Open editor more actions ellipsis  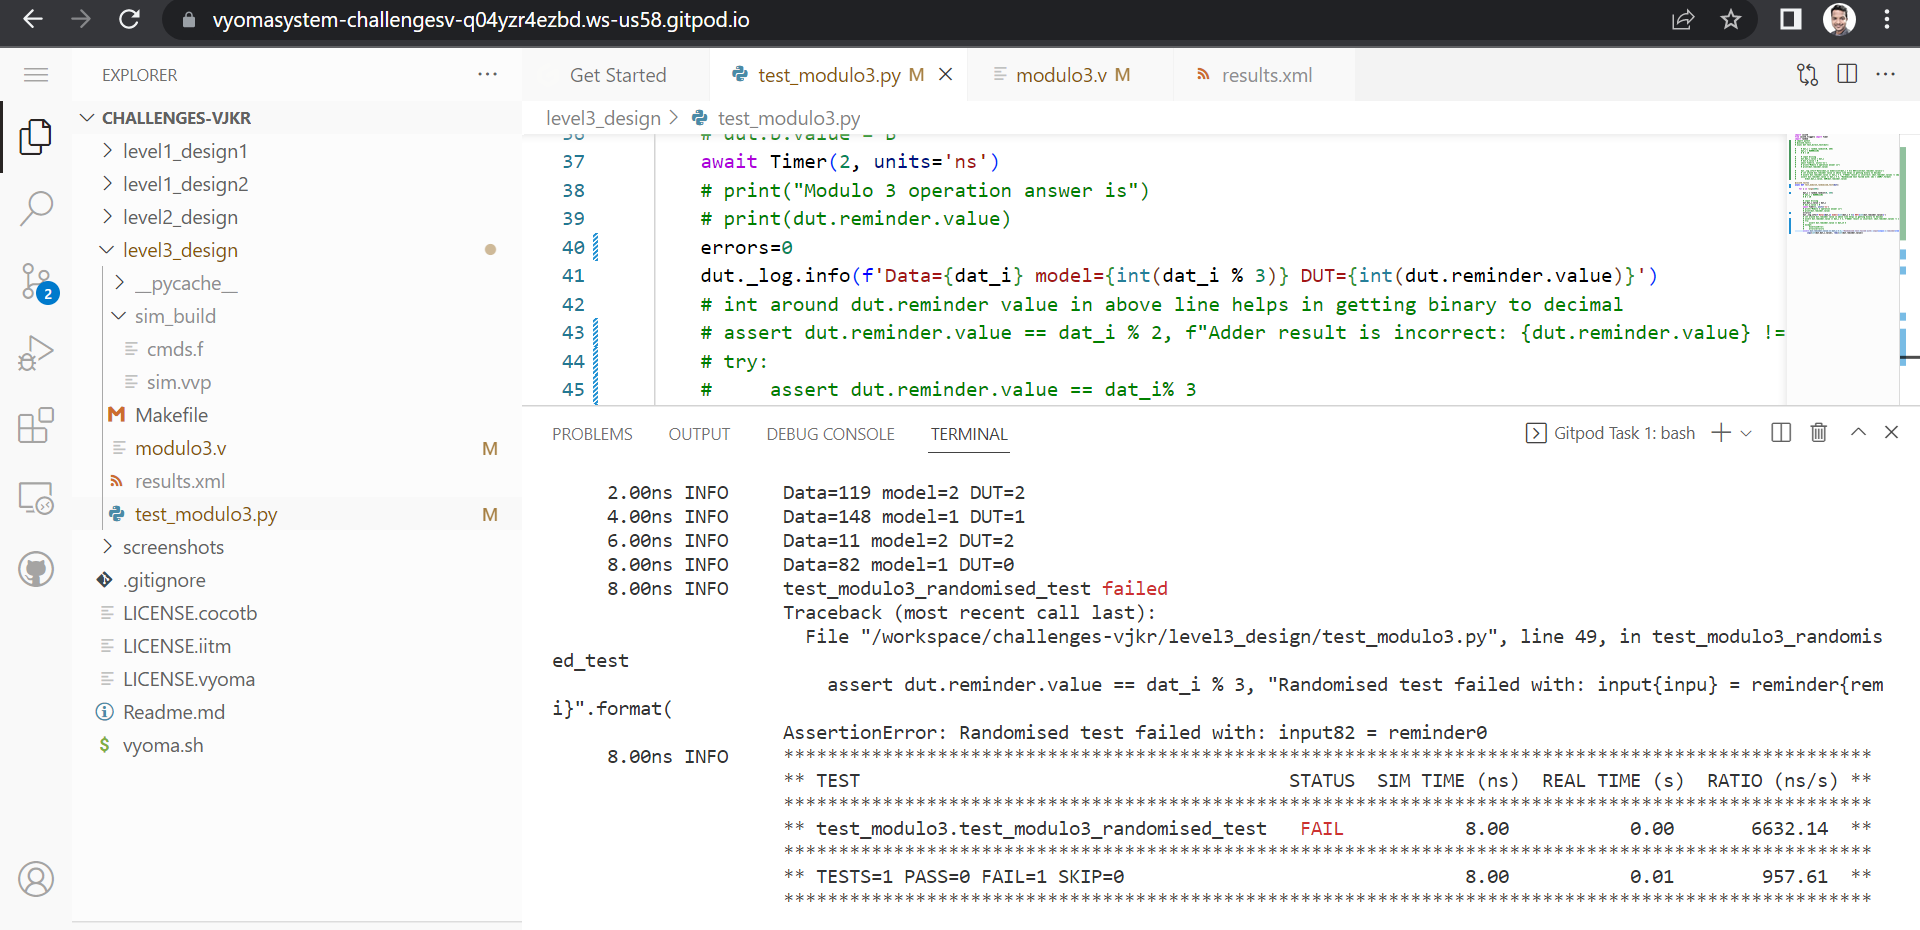(x=1886, y=75)
